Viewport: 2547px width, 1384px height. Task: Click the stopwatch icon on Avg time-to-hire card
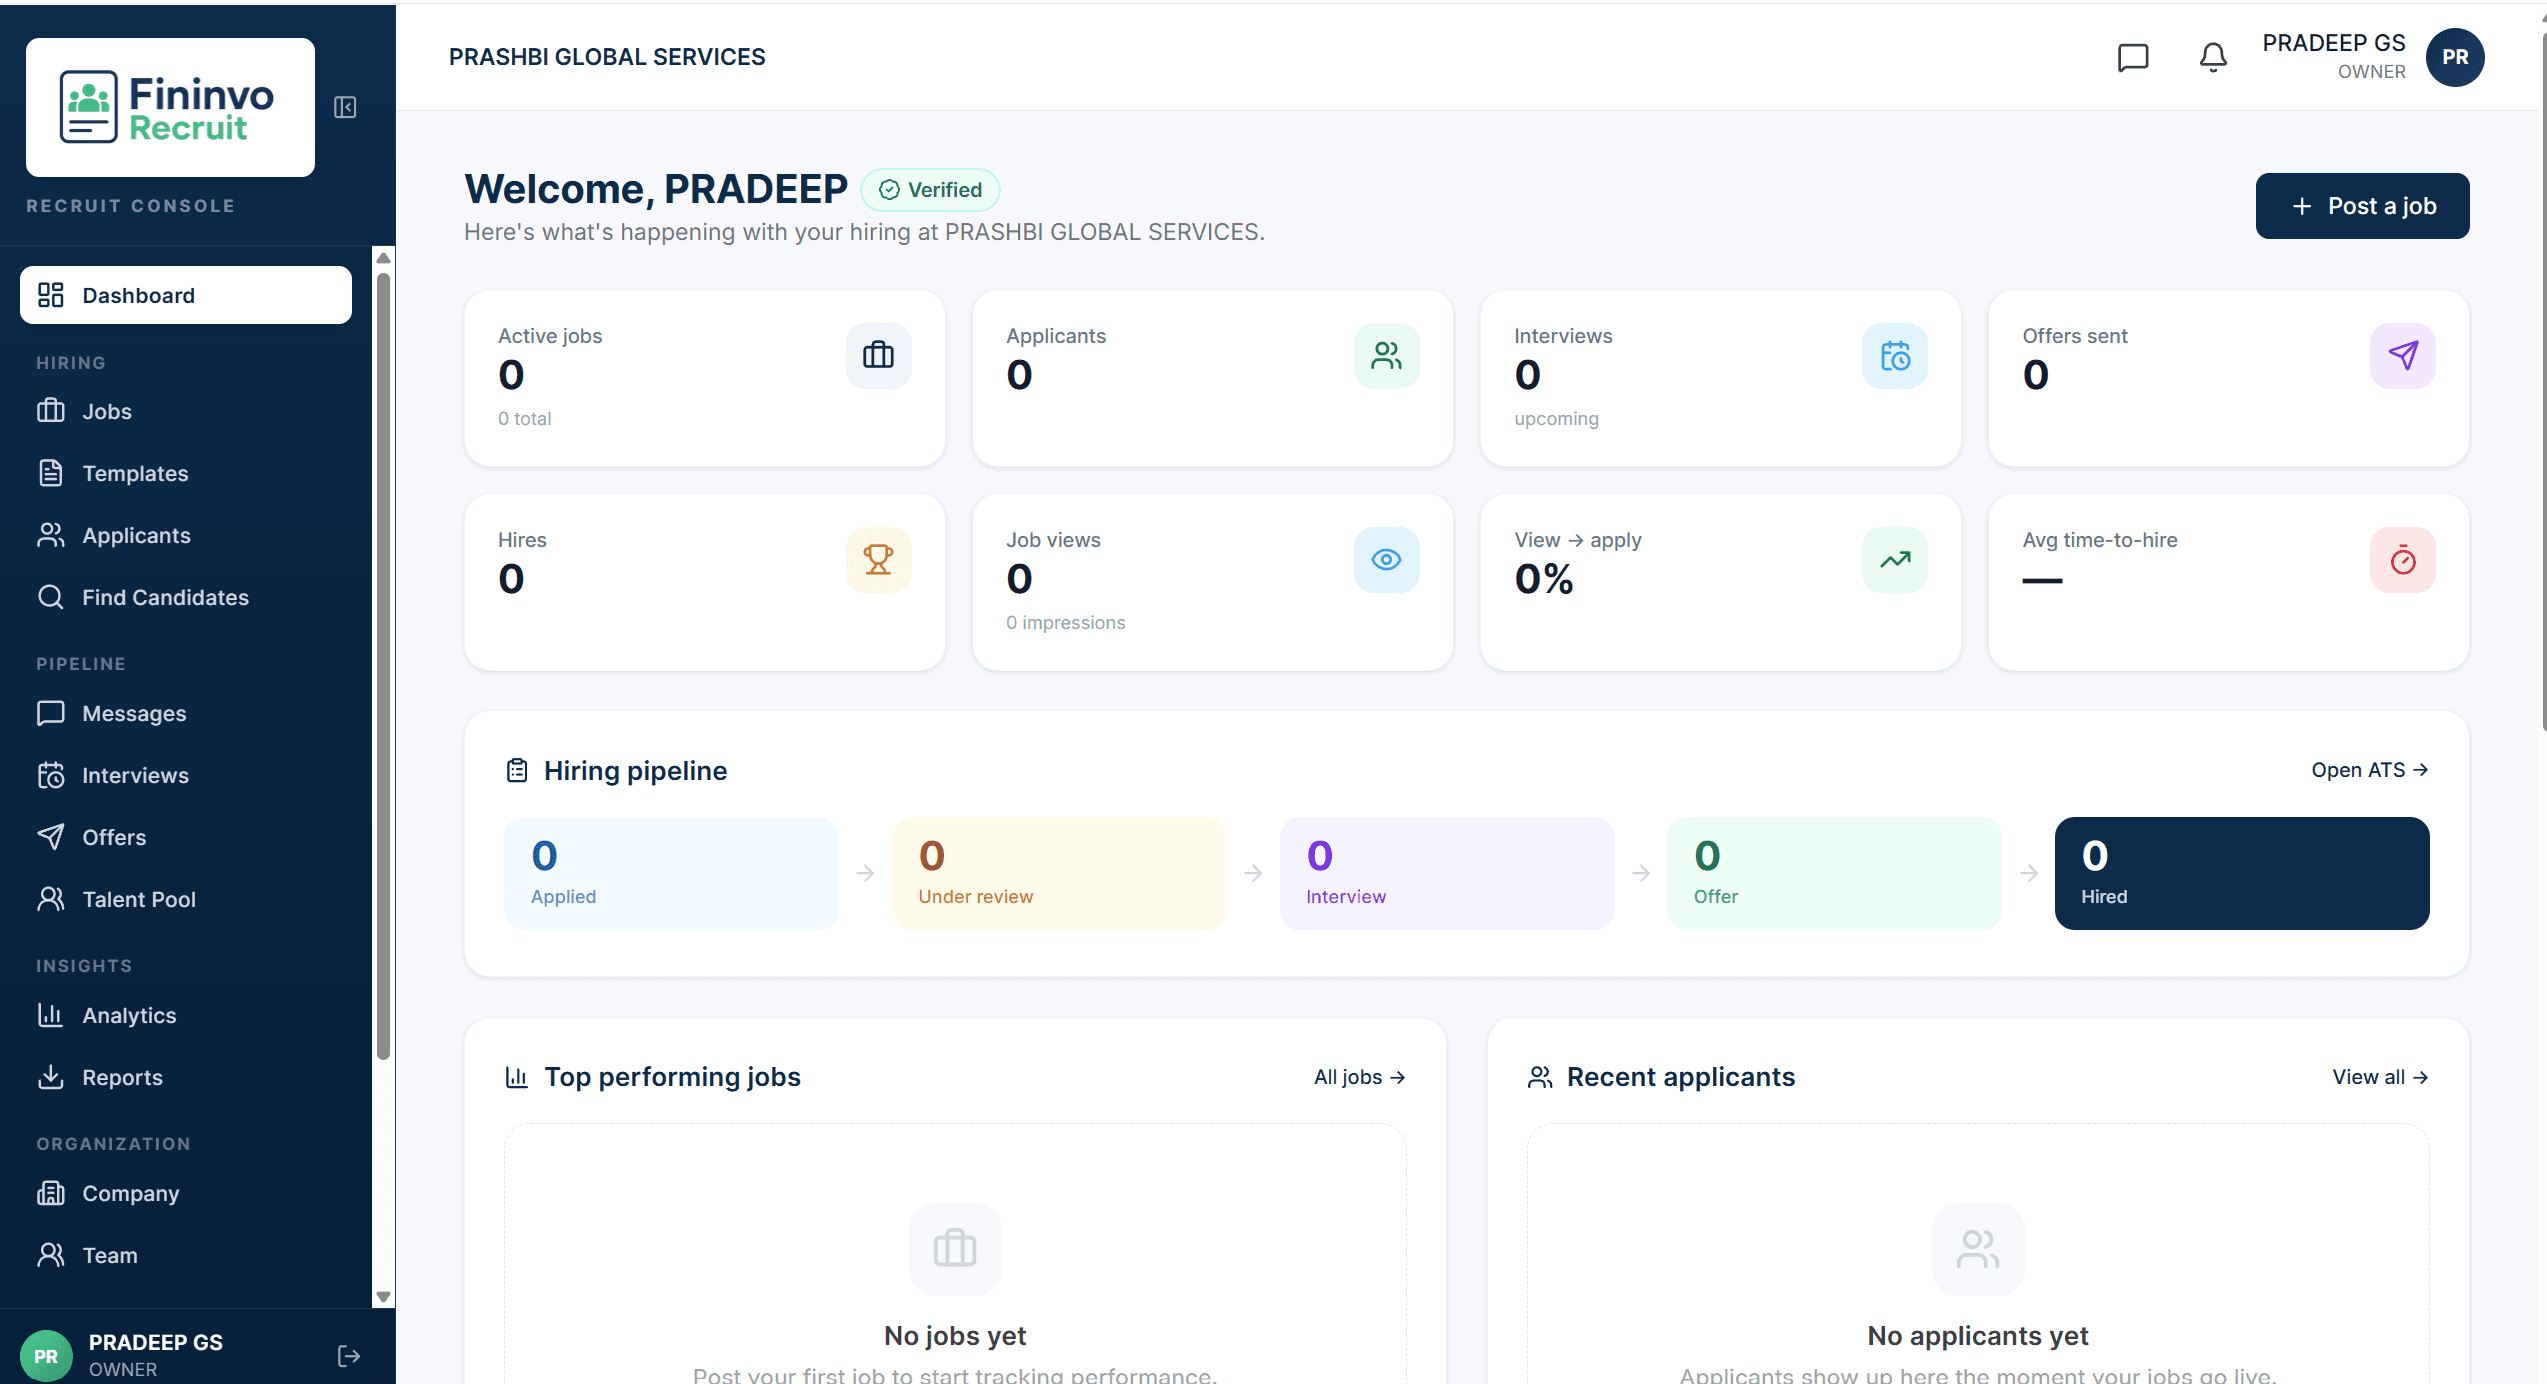pos(2402,559)
